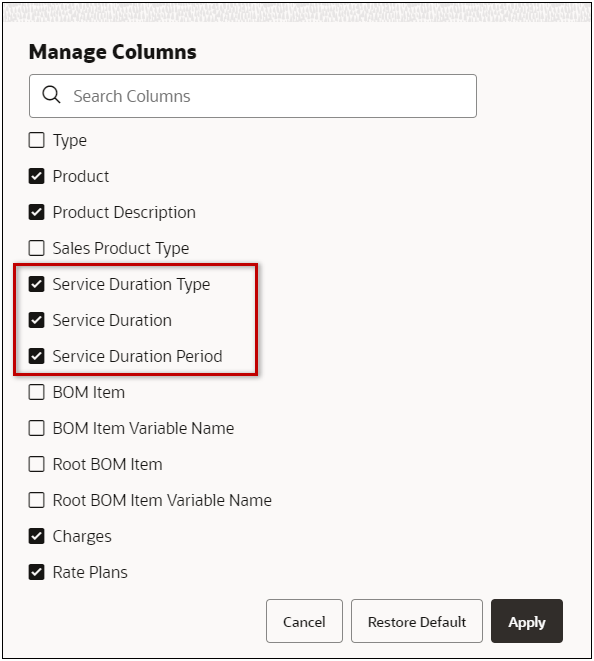Uncheck the Rate Plans column
Viewport: 594px width, 661px height.
(x=37, y=572)
